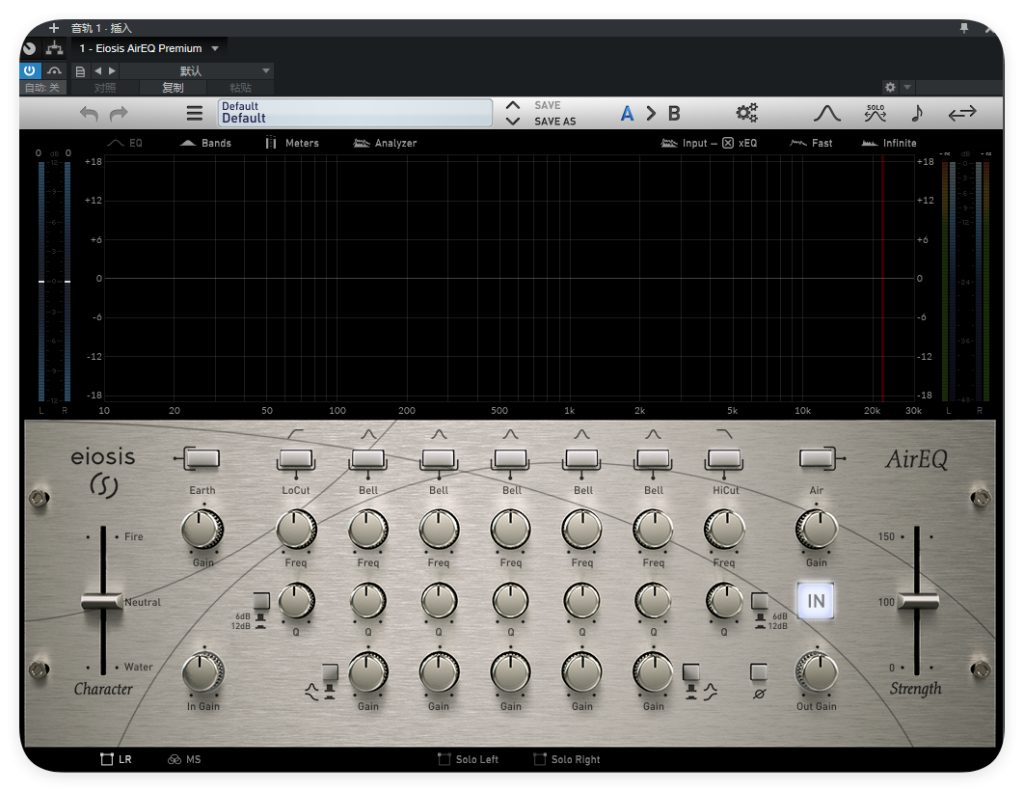Open the Infinite peak hold option

point(889,143)
